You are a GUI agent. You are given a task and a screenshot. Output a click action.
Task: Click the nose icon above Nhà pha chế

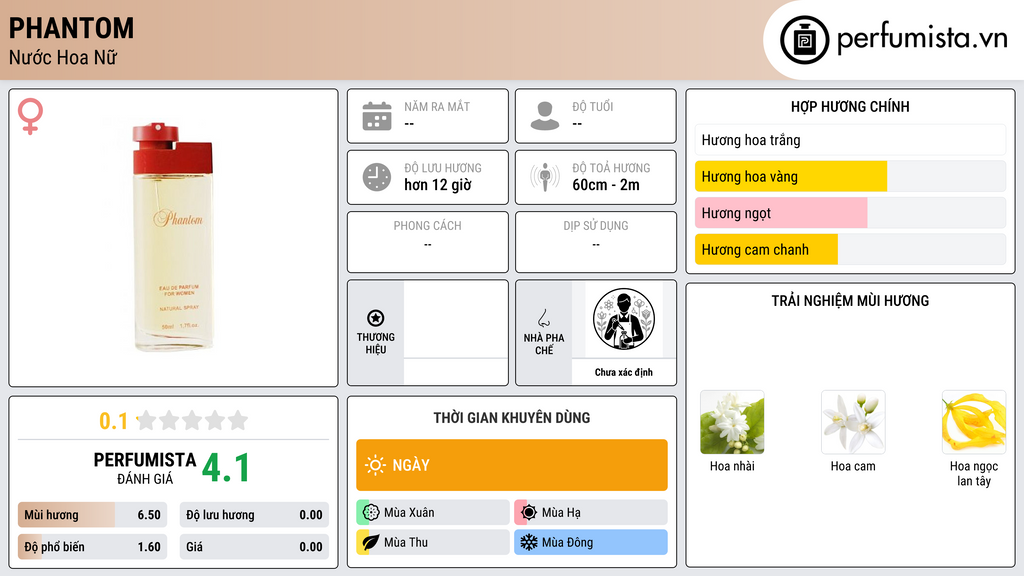coord(543,318)
